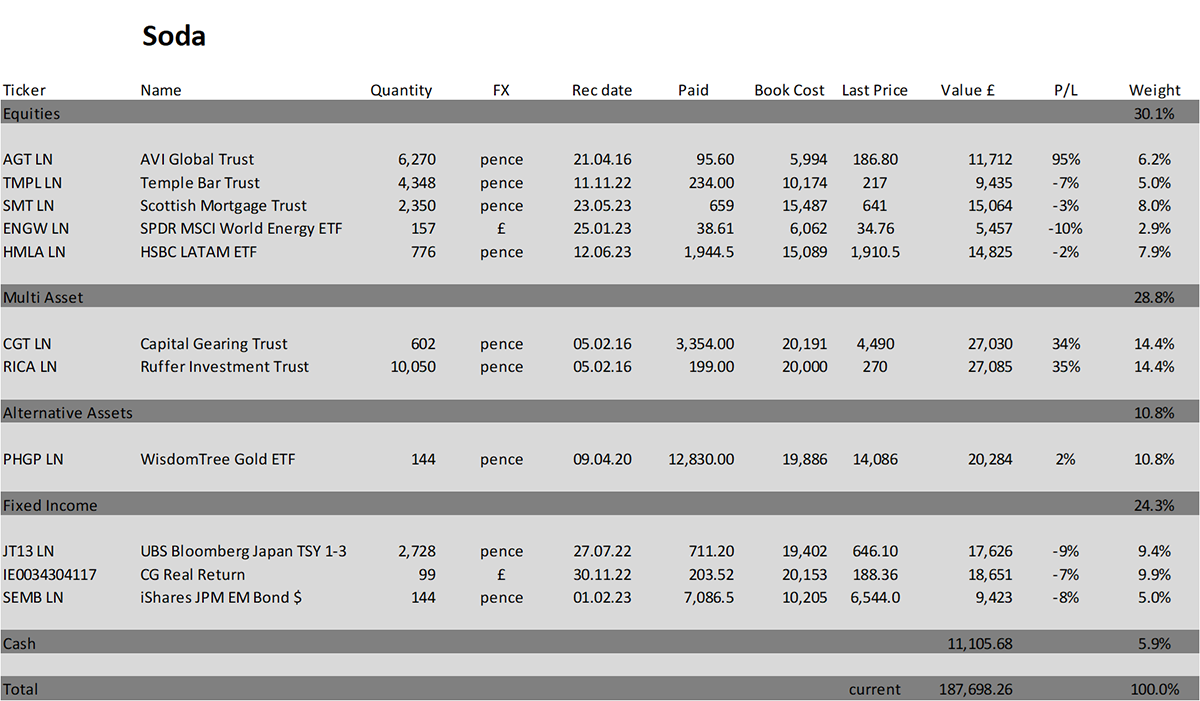Select Scottish Mortgage value 15,064
1200x701 pixels.
pos(989,205)
